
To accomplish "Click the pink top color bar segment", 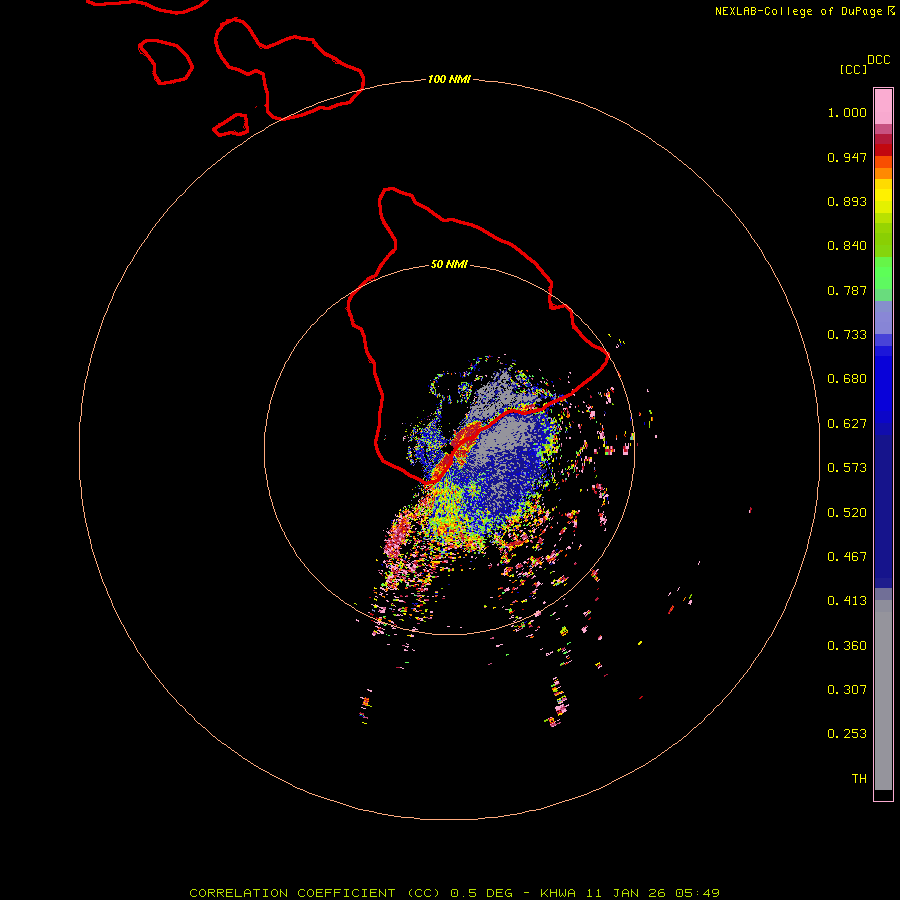I will [x=883, y=107].
